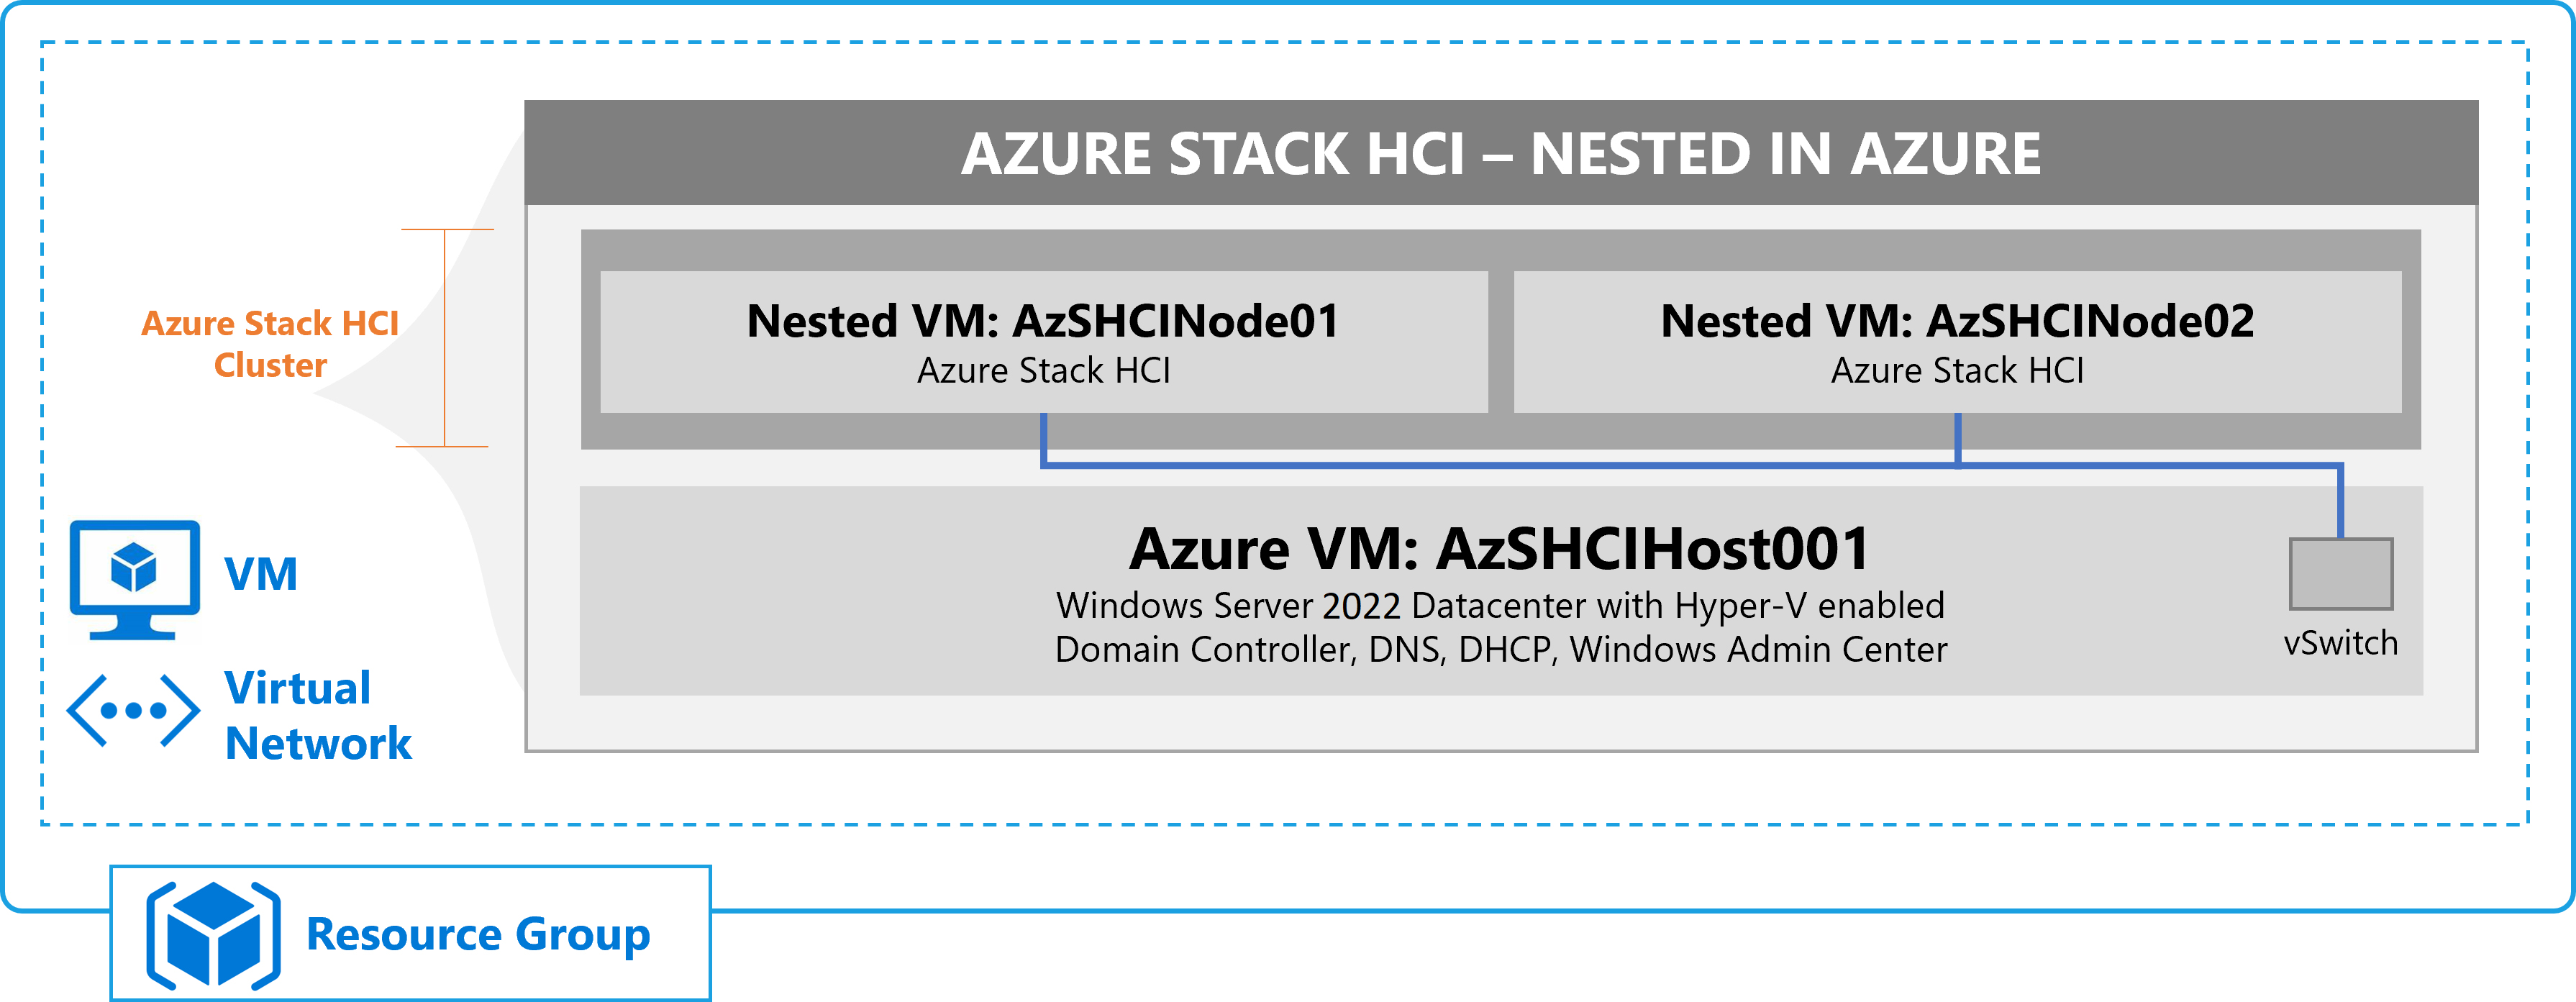Click the Azure Stack HCI Nested in Azure title bar
Viewport: 2576px width, 1002px height.
click(1501, 153)
